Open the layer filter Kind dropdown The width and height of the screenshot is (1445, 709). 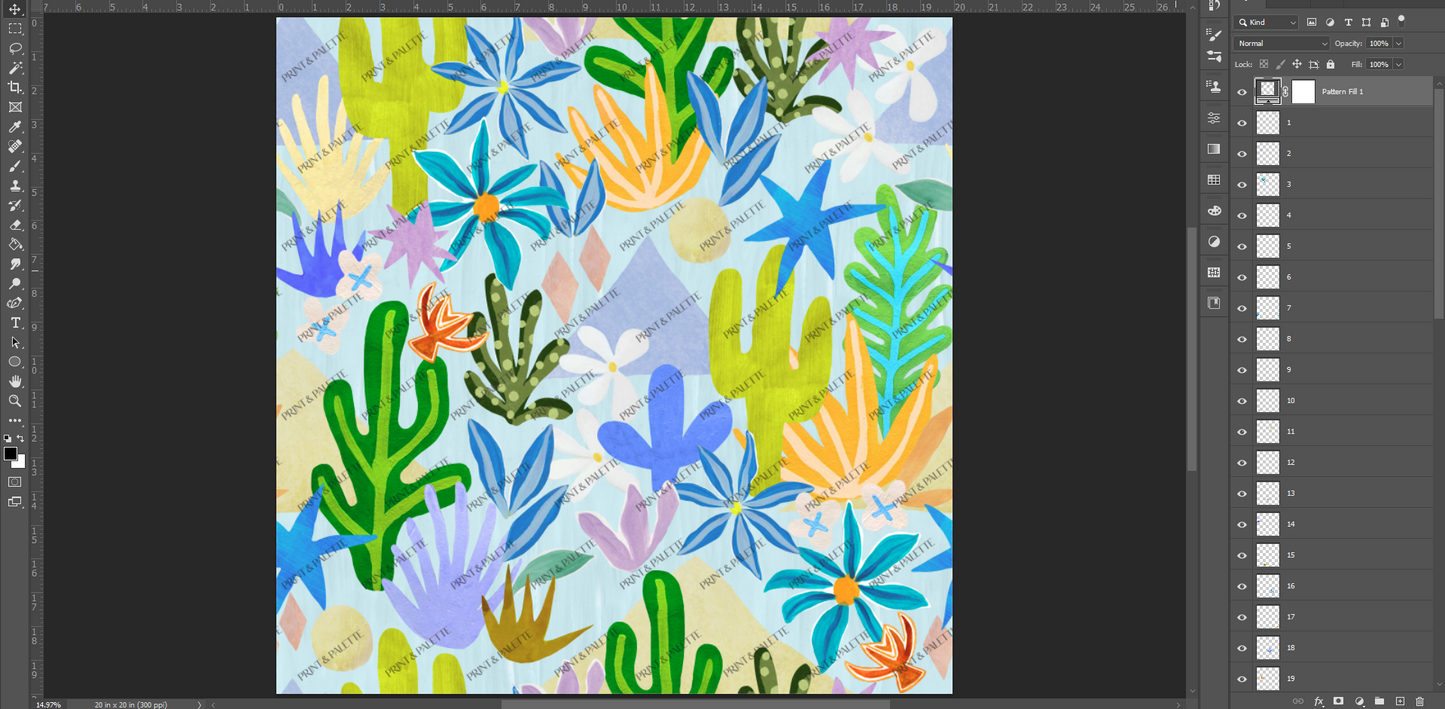click(x=1267, y=22)
